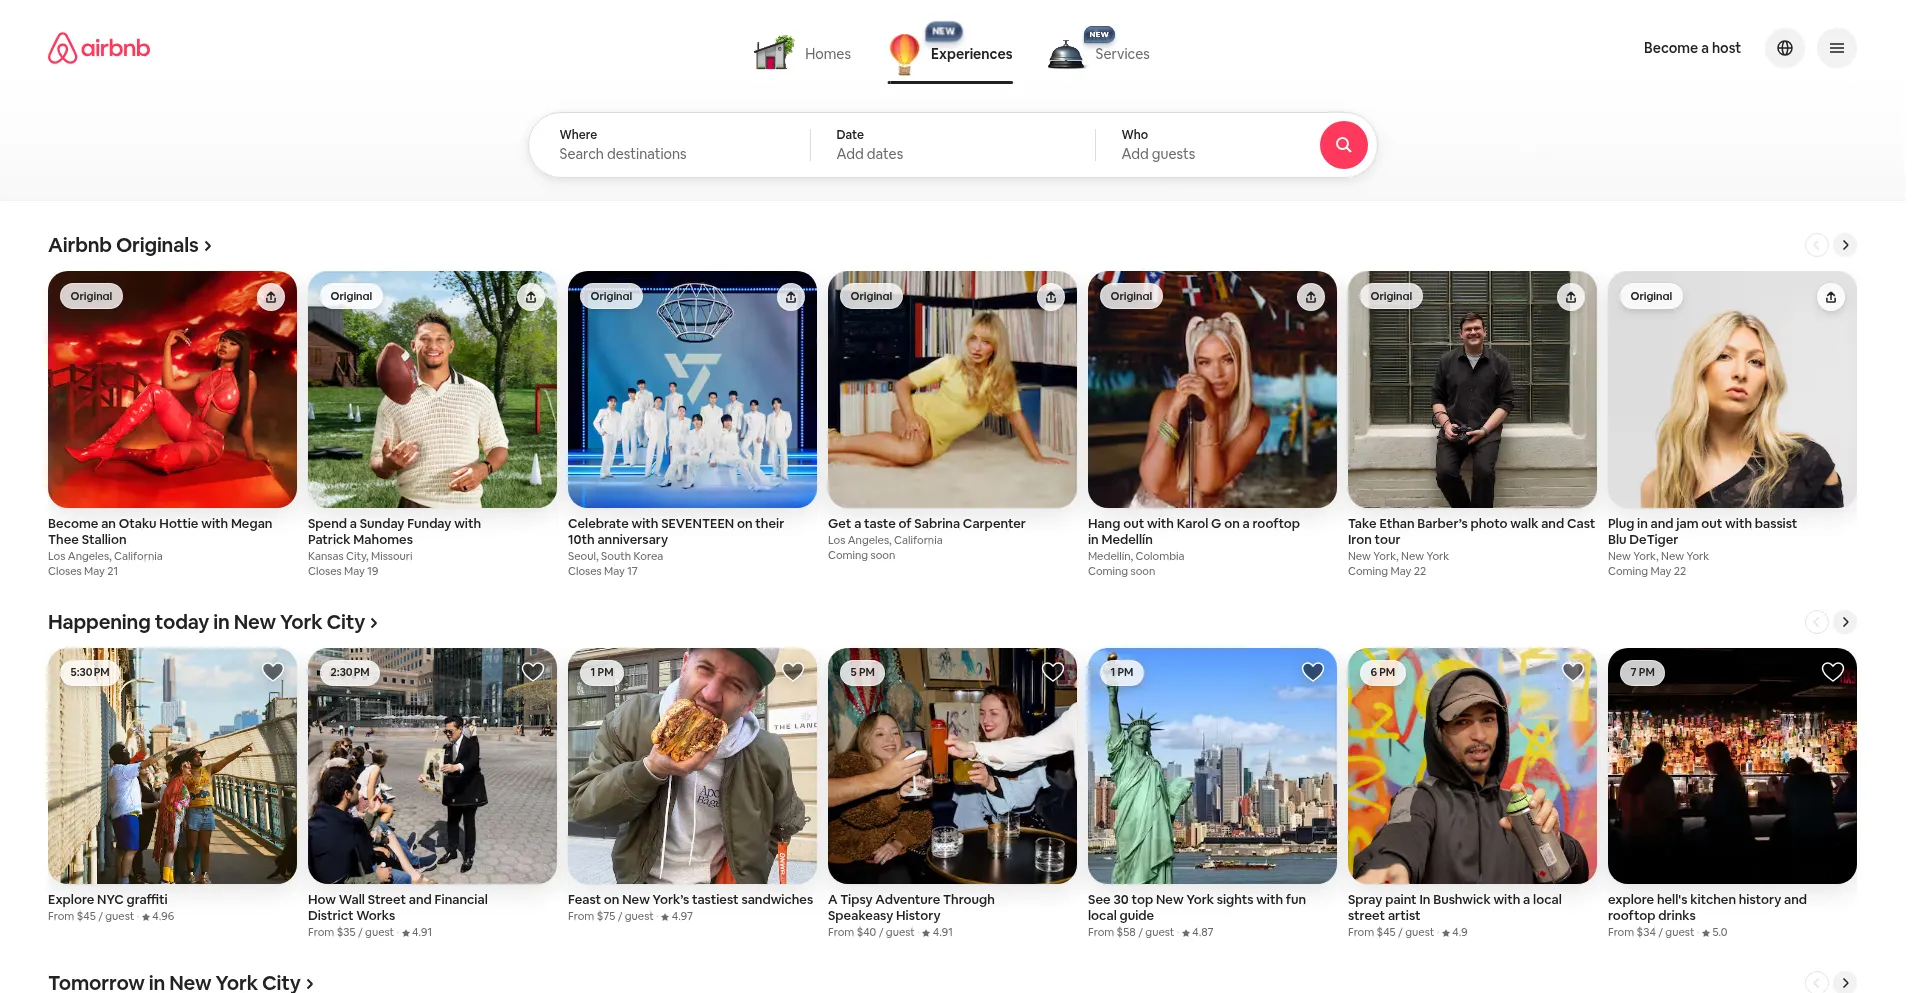The height and width of the screenshot is (993, 1920).
Task: Open Tomorrow in New York City heading
Action: click(181, 983)
